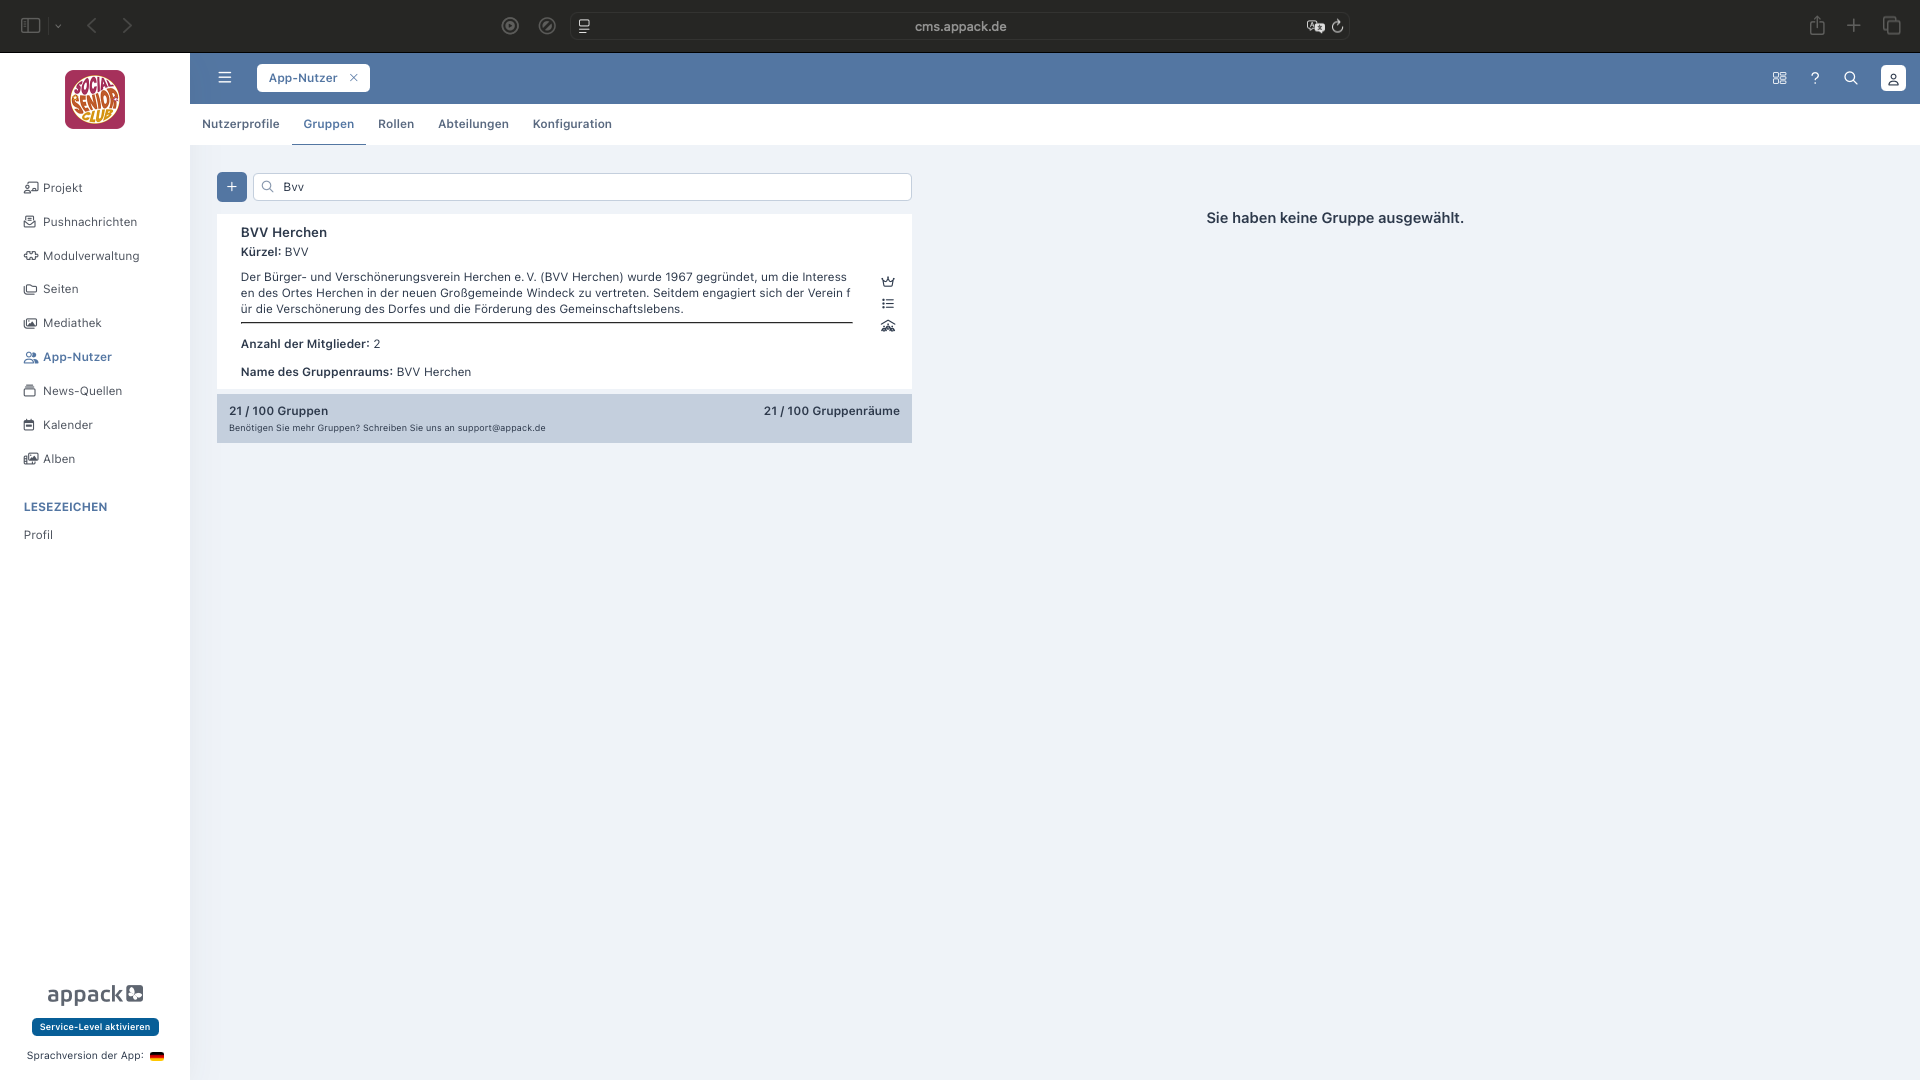
Task: Open the Konfiguration tab
Action: (x=572, y=124)
